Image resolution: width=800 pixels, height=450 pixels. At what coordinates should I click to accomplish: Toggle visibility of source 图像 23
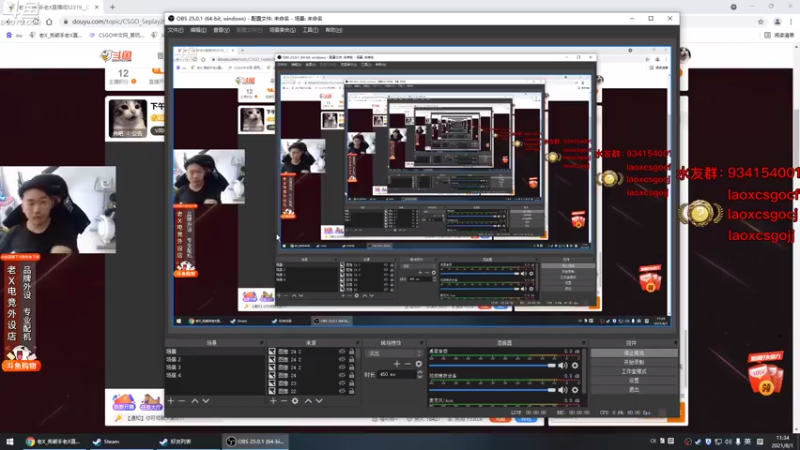point(342,383)
